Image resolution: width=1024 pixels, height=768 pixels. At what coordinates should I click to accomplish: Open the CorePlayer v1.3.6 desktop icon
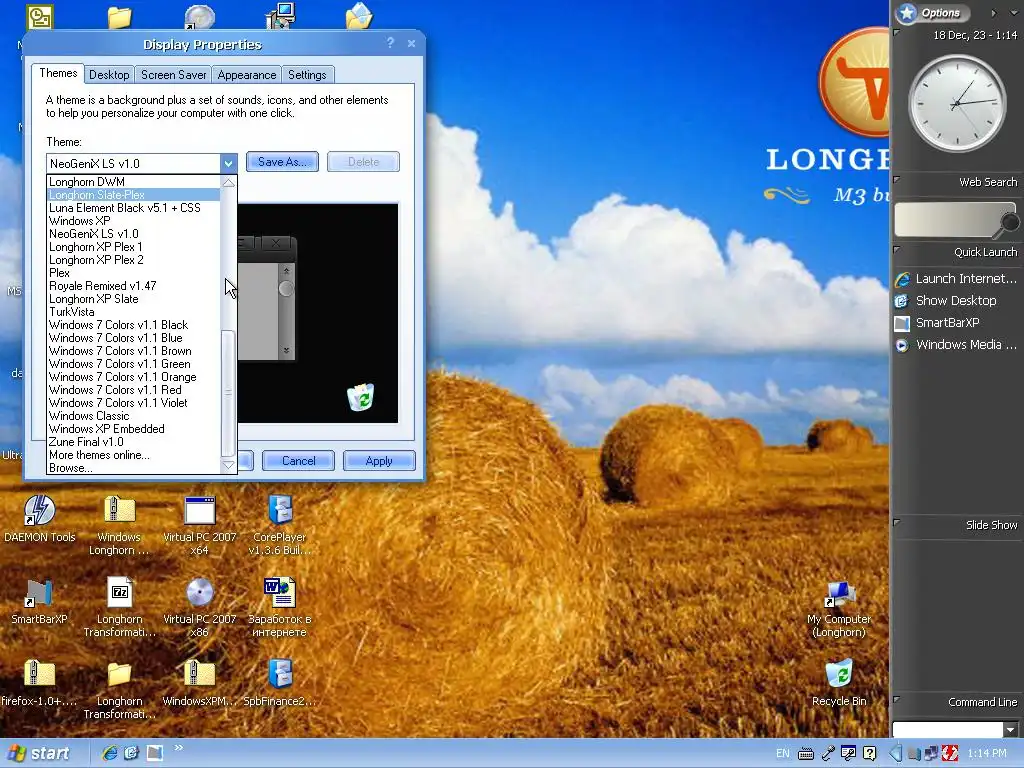pos(280,511)
